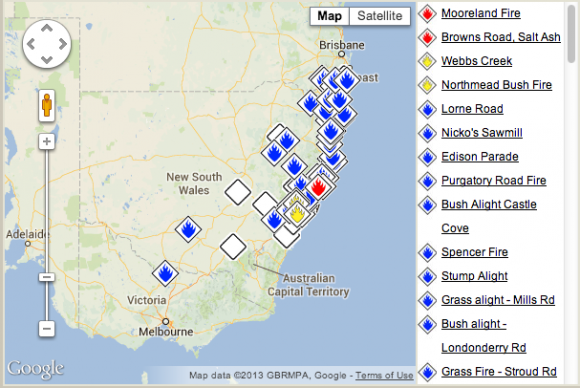Click the red fire marker on map
This screenshot has width=580, height=388.
click(x=318, y=187)
